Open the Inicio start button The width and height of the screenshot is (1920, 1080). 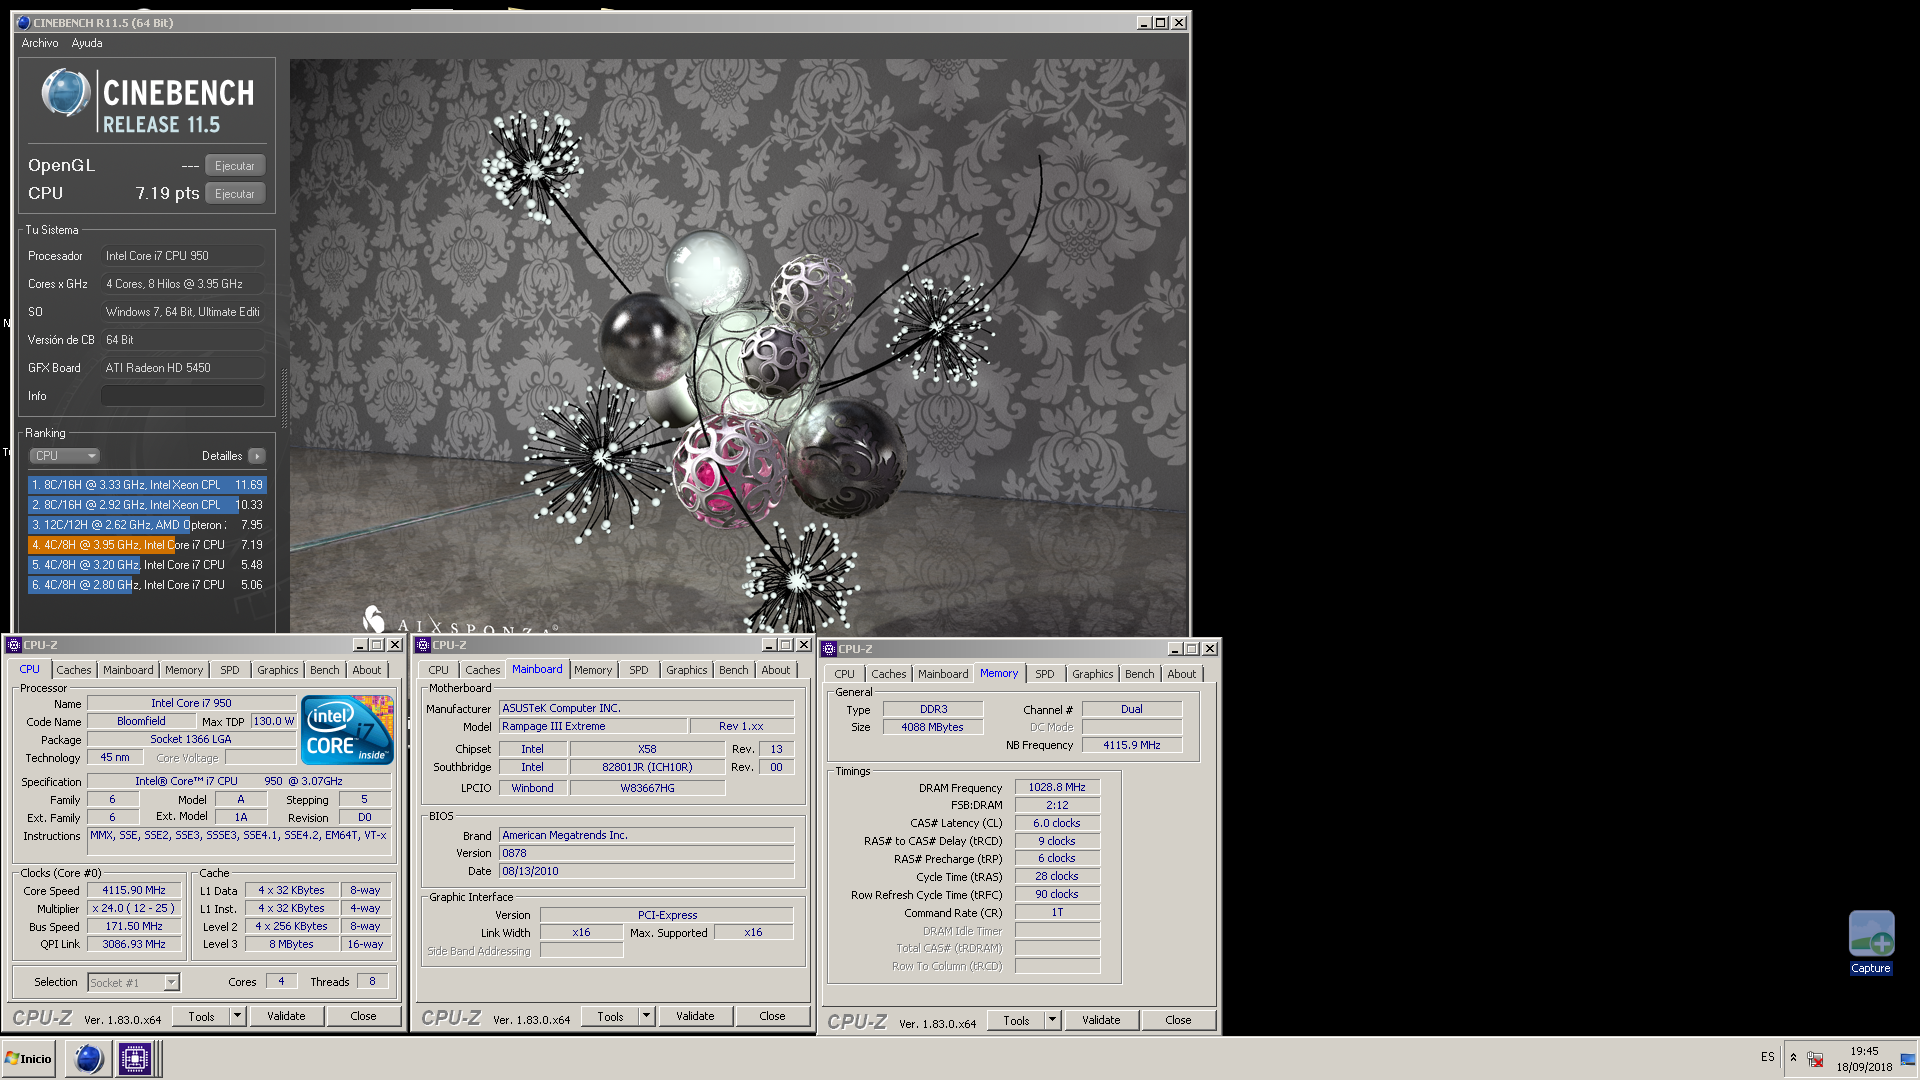point(29,1058)
